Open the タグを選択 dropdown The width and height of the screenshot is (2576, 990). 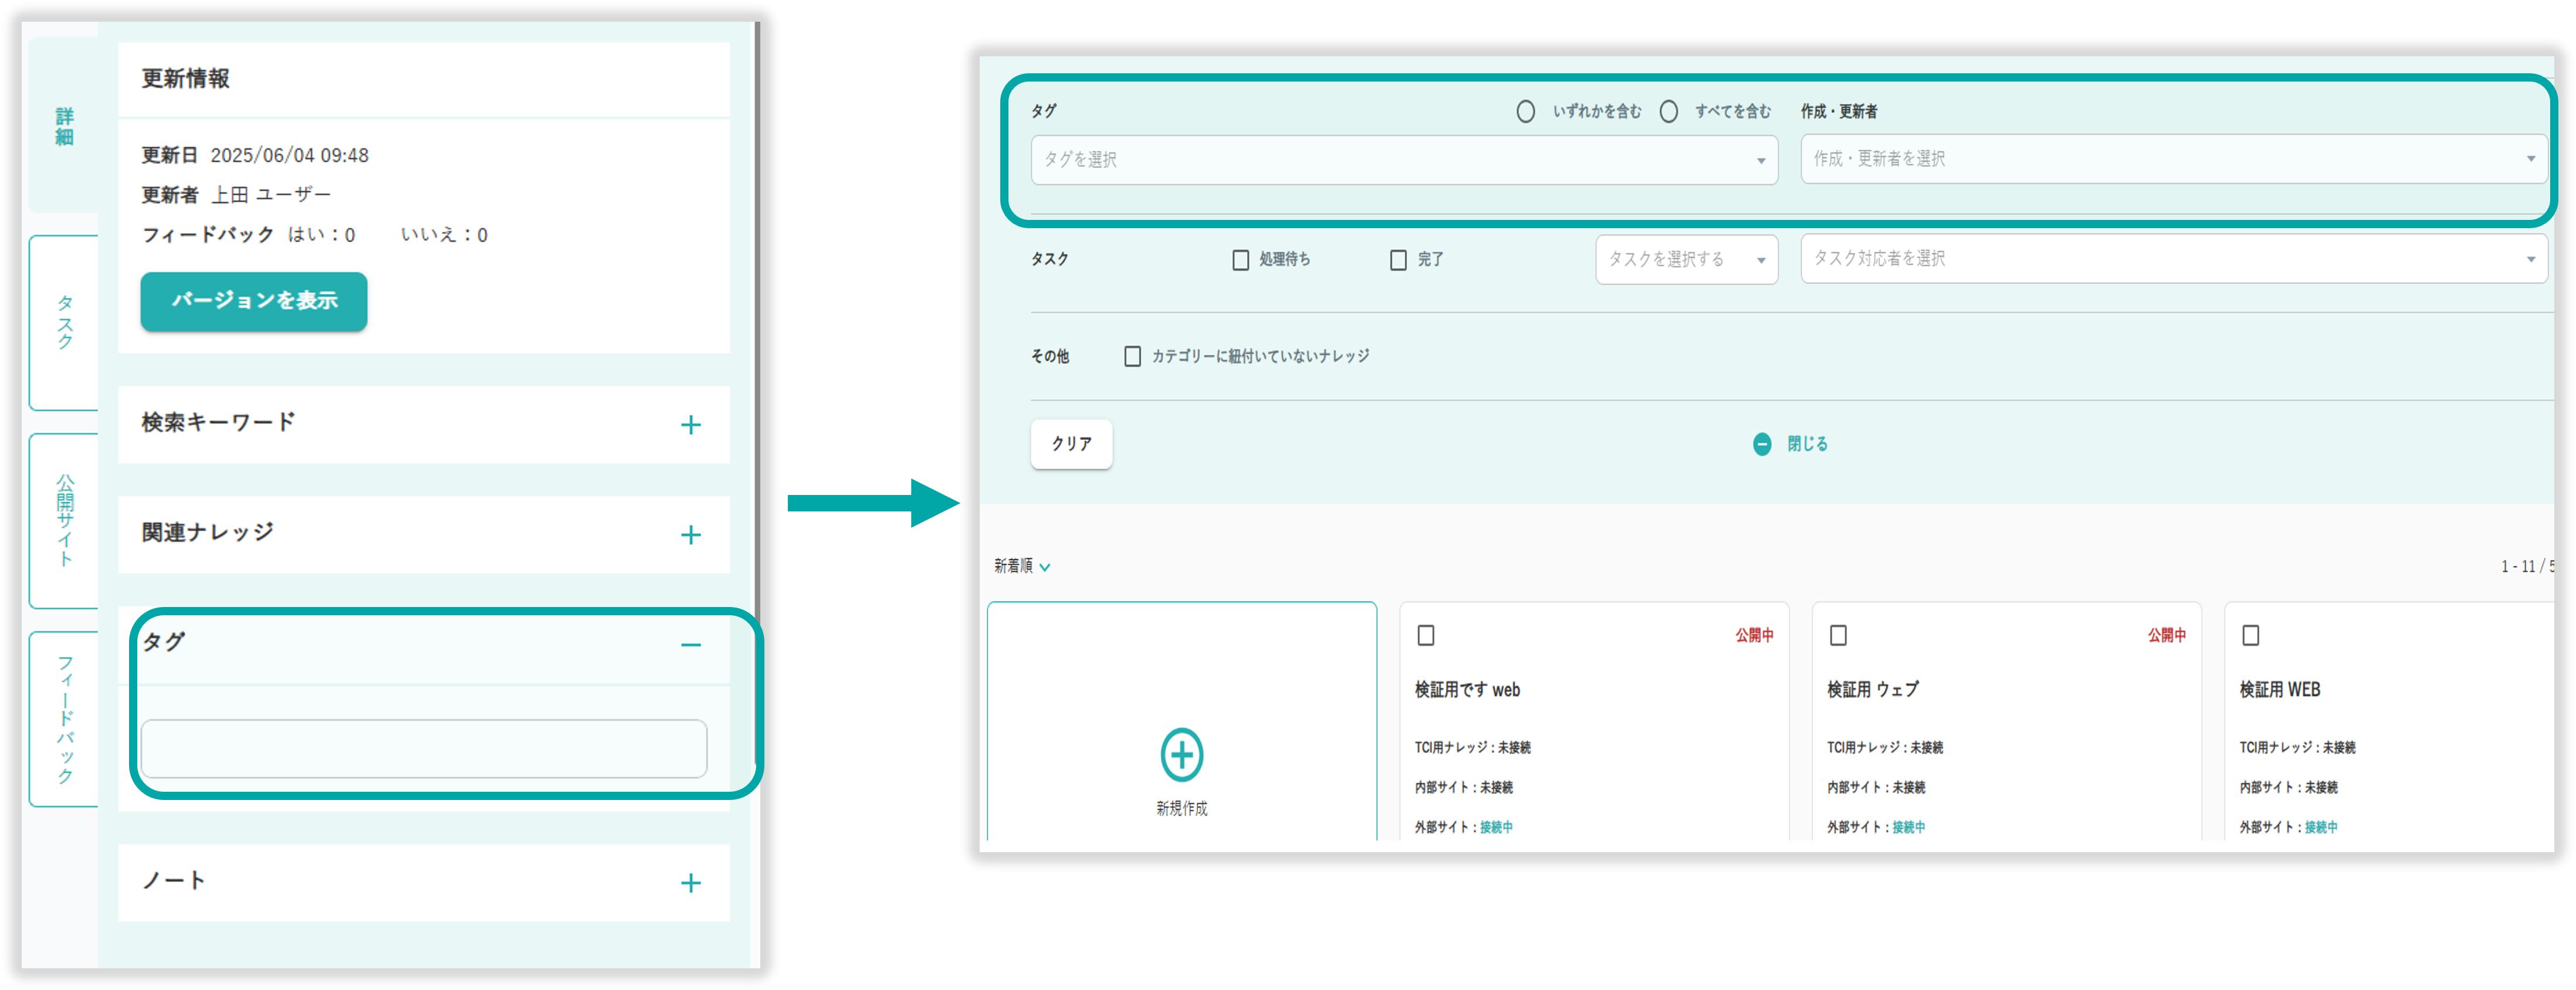(x=1403, y=160)
